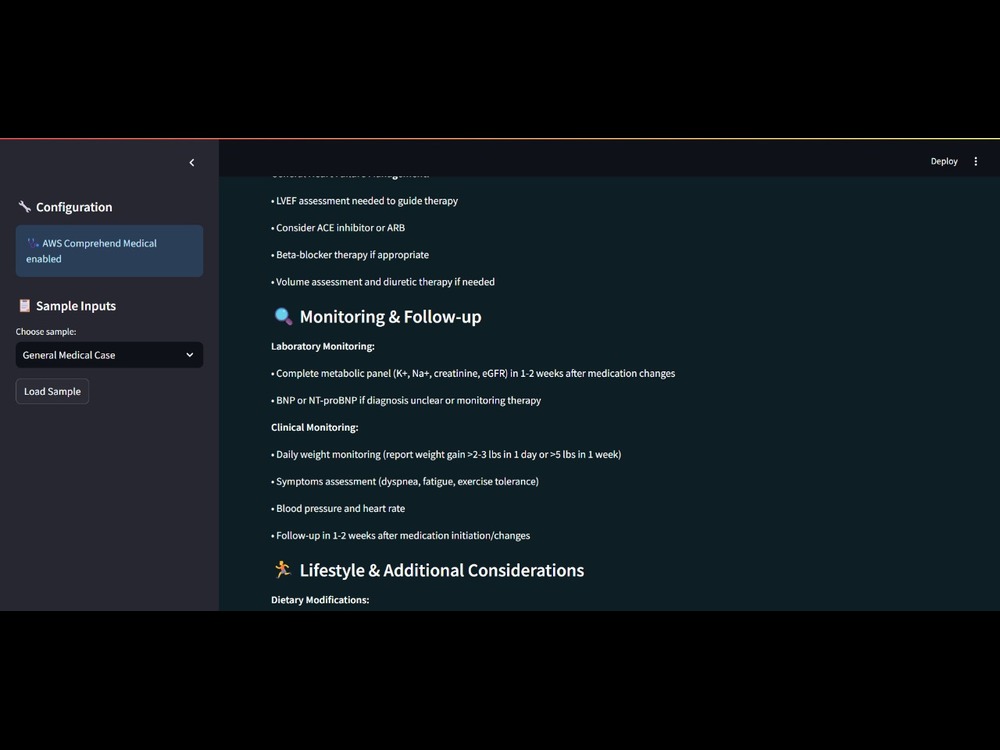Click the clipboard icon beside Sample Inputs
This screenshot has width=1000, height=750.
(x=25, y=305)
